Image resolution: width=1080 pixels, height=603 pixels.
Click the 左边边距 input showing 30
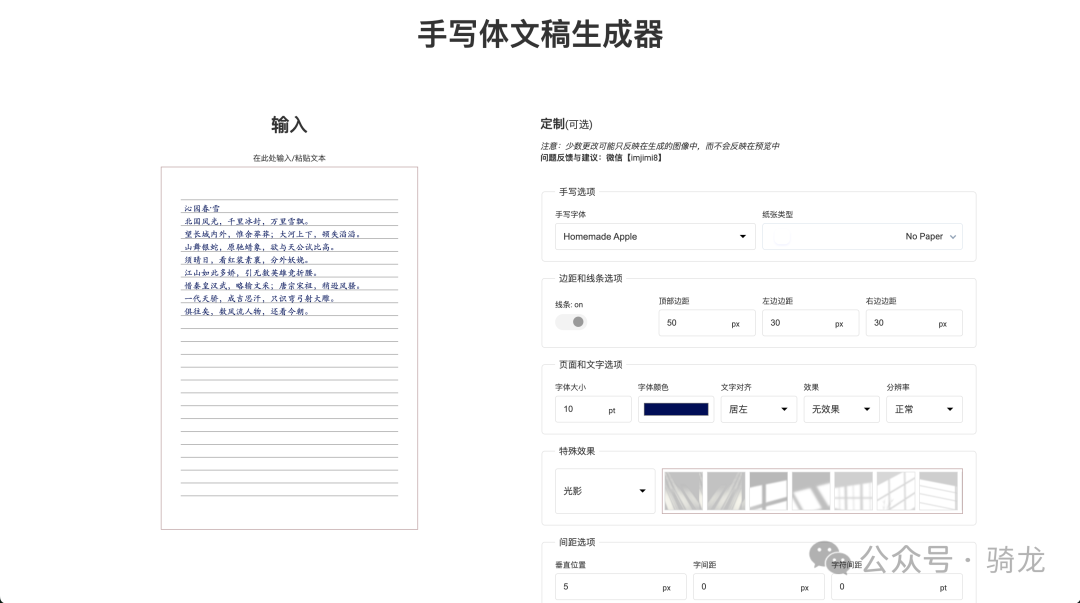[x=810, y=323]
